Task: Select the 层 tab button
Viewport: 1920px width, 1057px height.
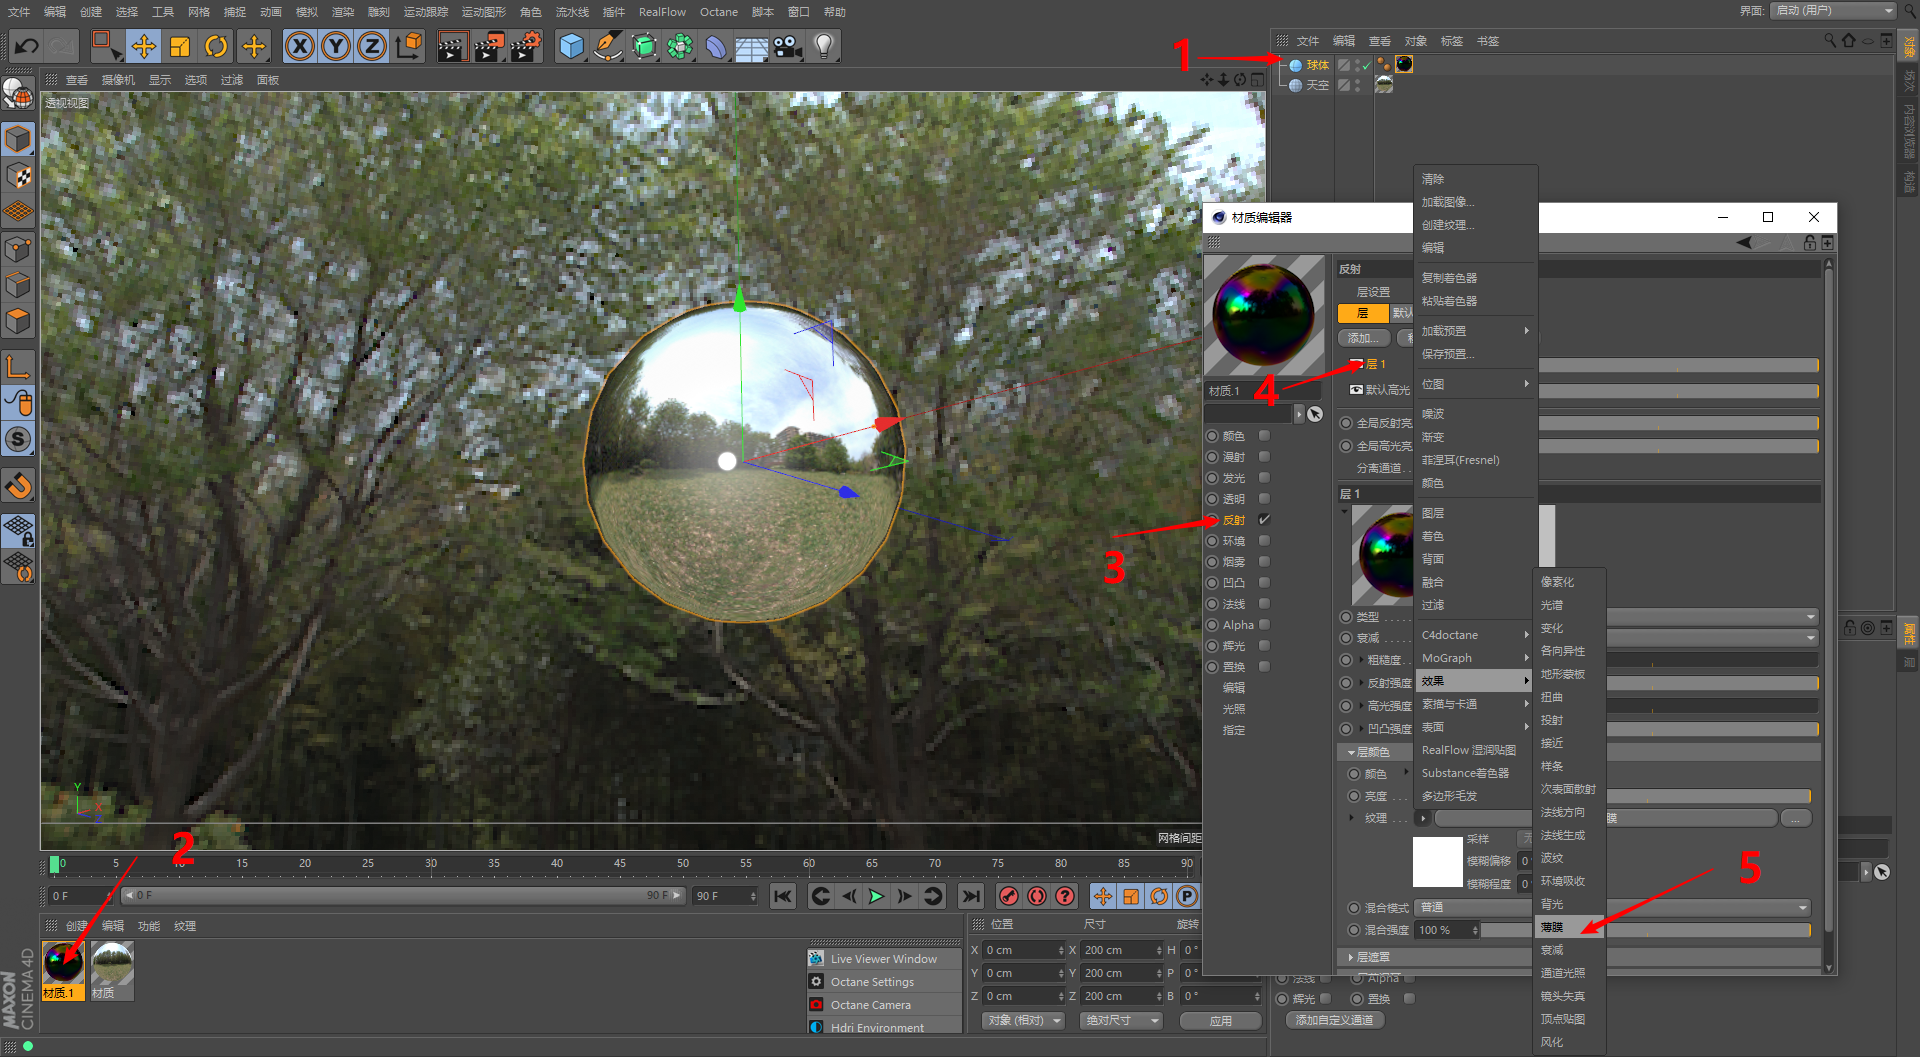Action: 1363,313
